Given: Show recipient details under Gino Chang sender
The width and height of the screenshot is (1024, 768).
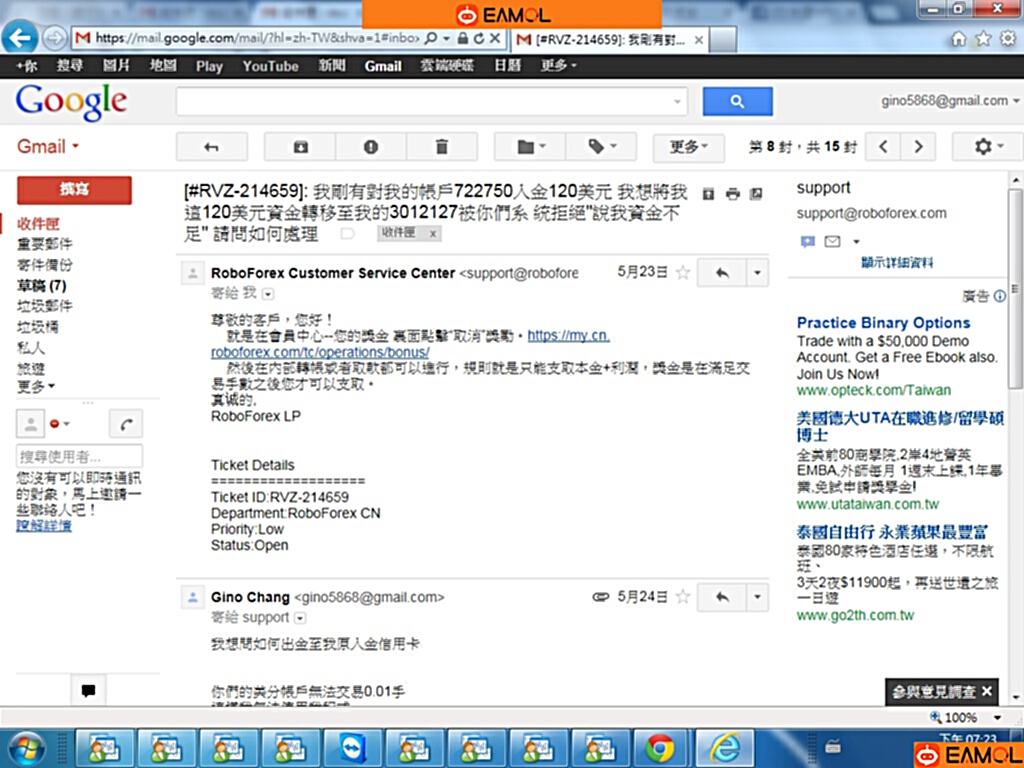Looking at the screenshot, I should (300, 618).
